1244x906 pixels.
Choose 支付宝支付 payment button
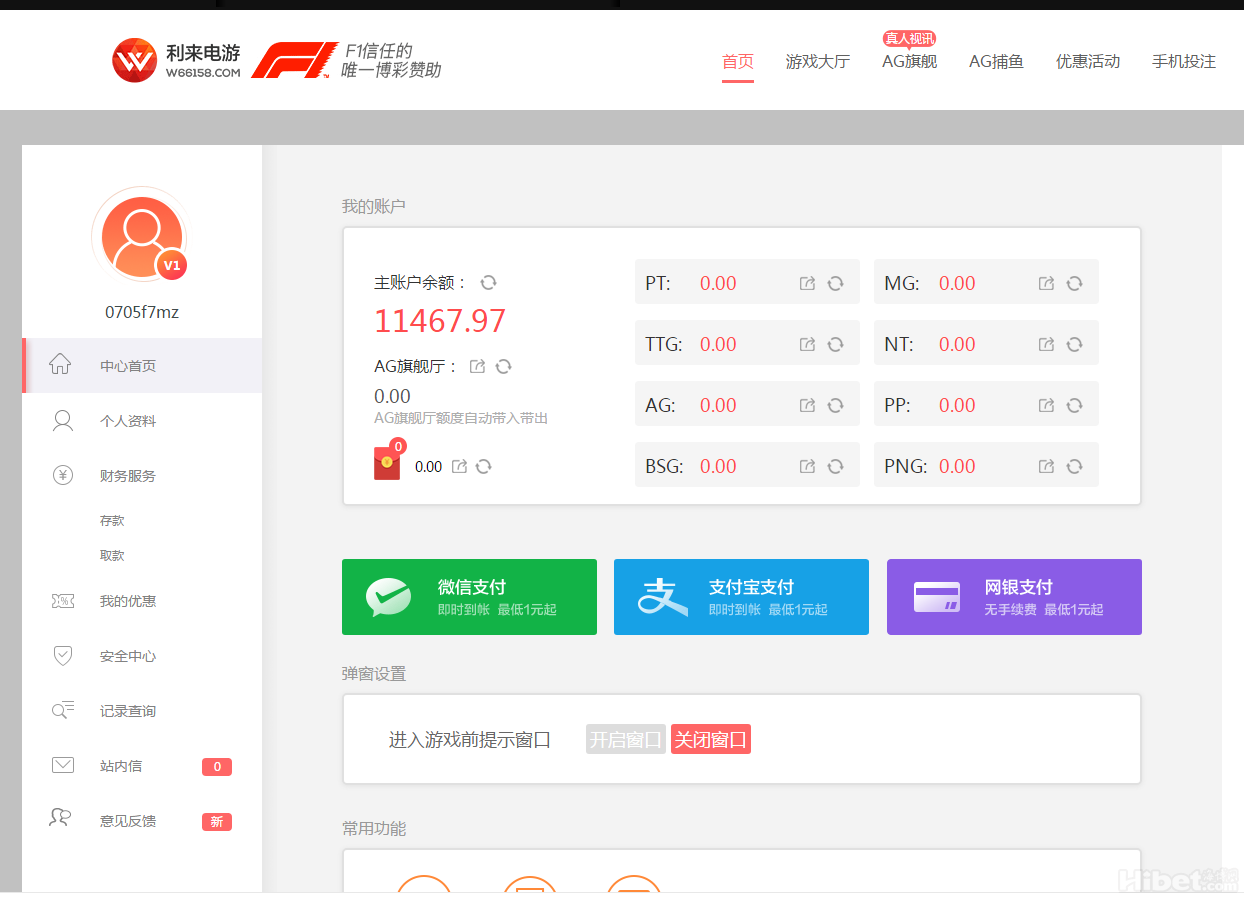click(x=741, y=597)
